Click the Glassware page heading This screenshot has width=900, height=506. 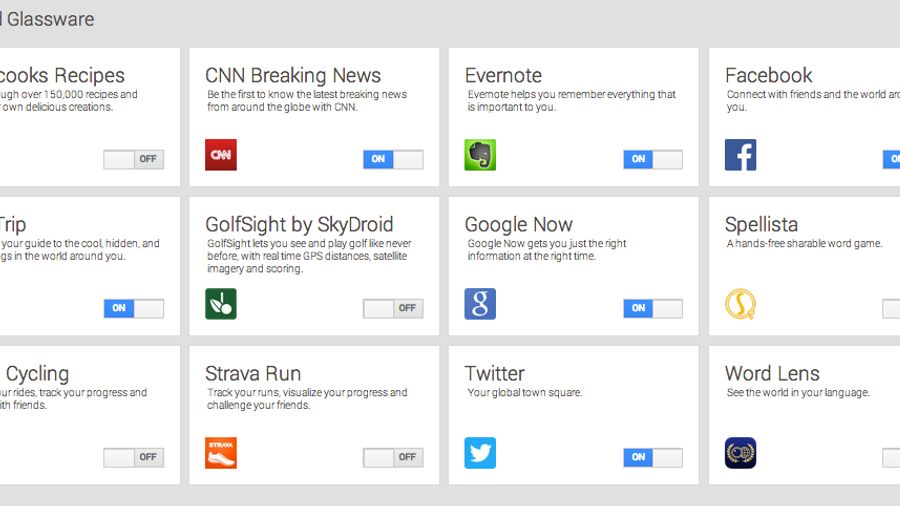(x=47, y=19)
